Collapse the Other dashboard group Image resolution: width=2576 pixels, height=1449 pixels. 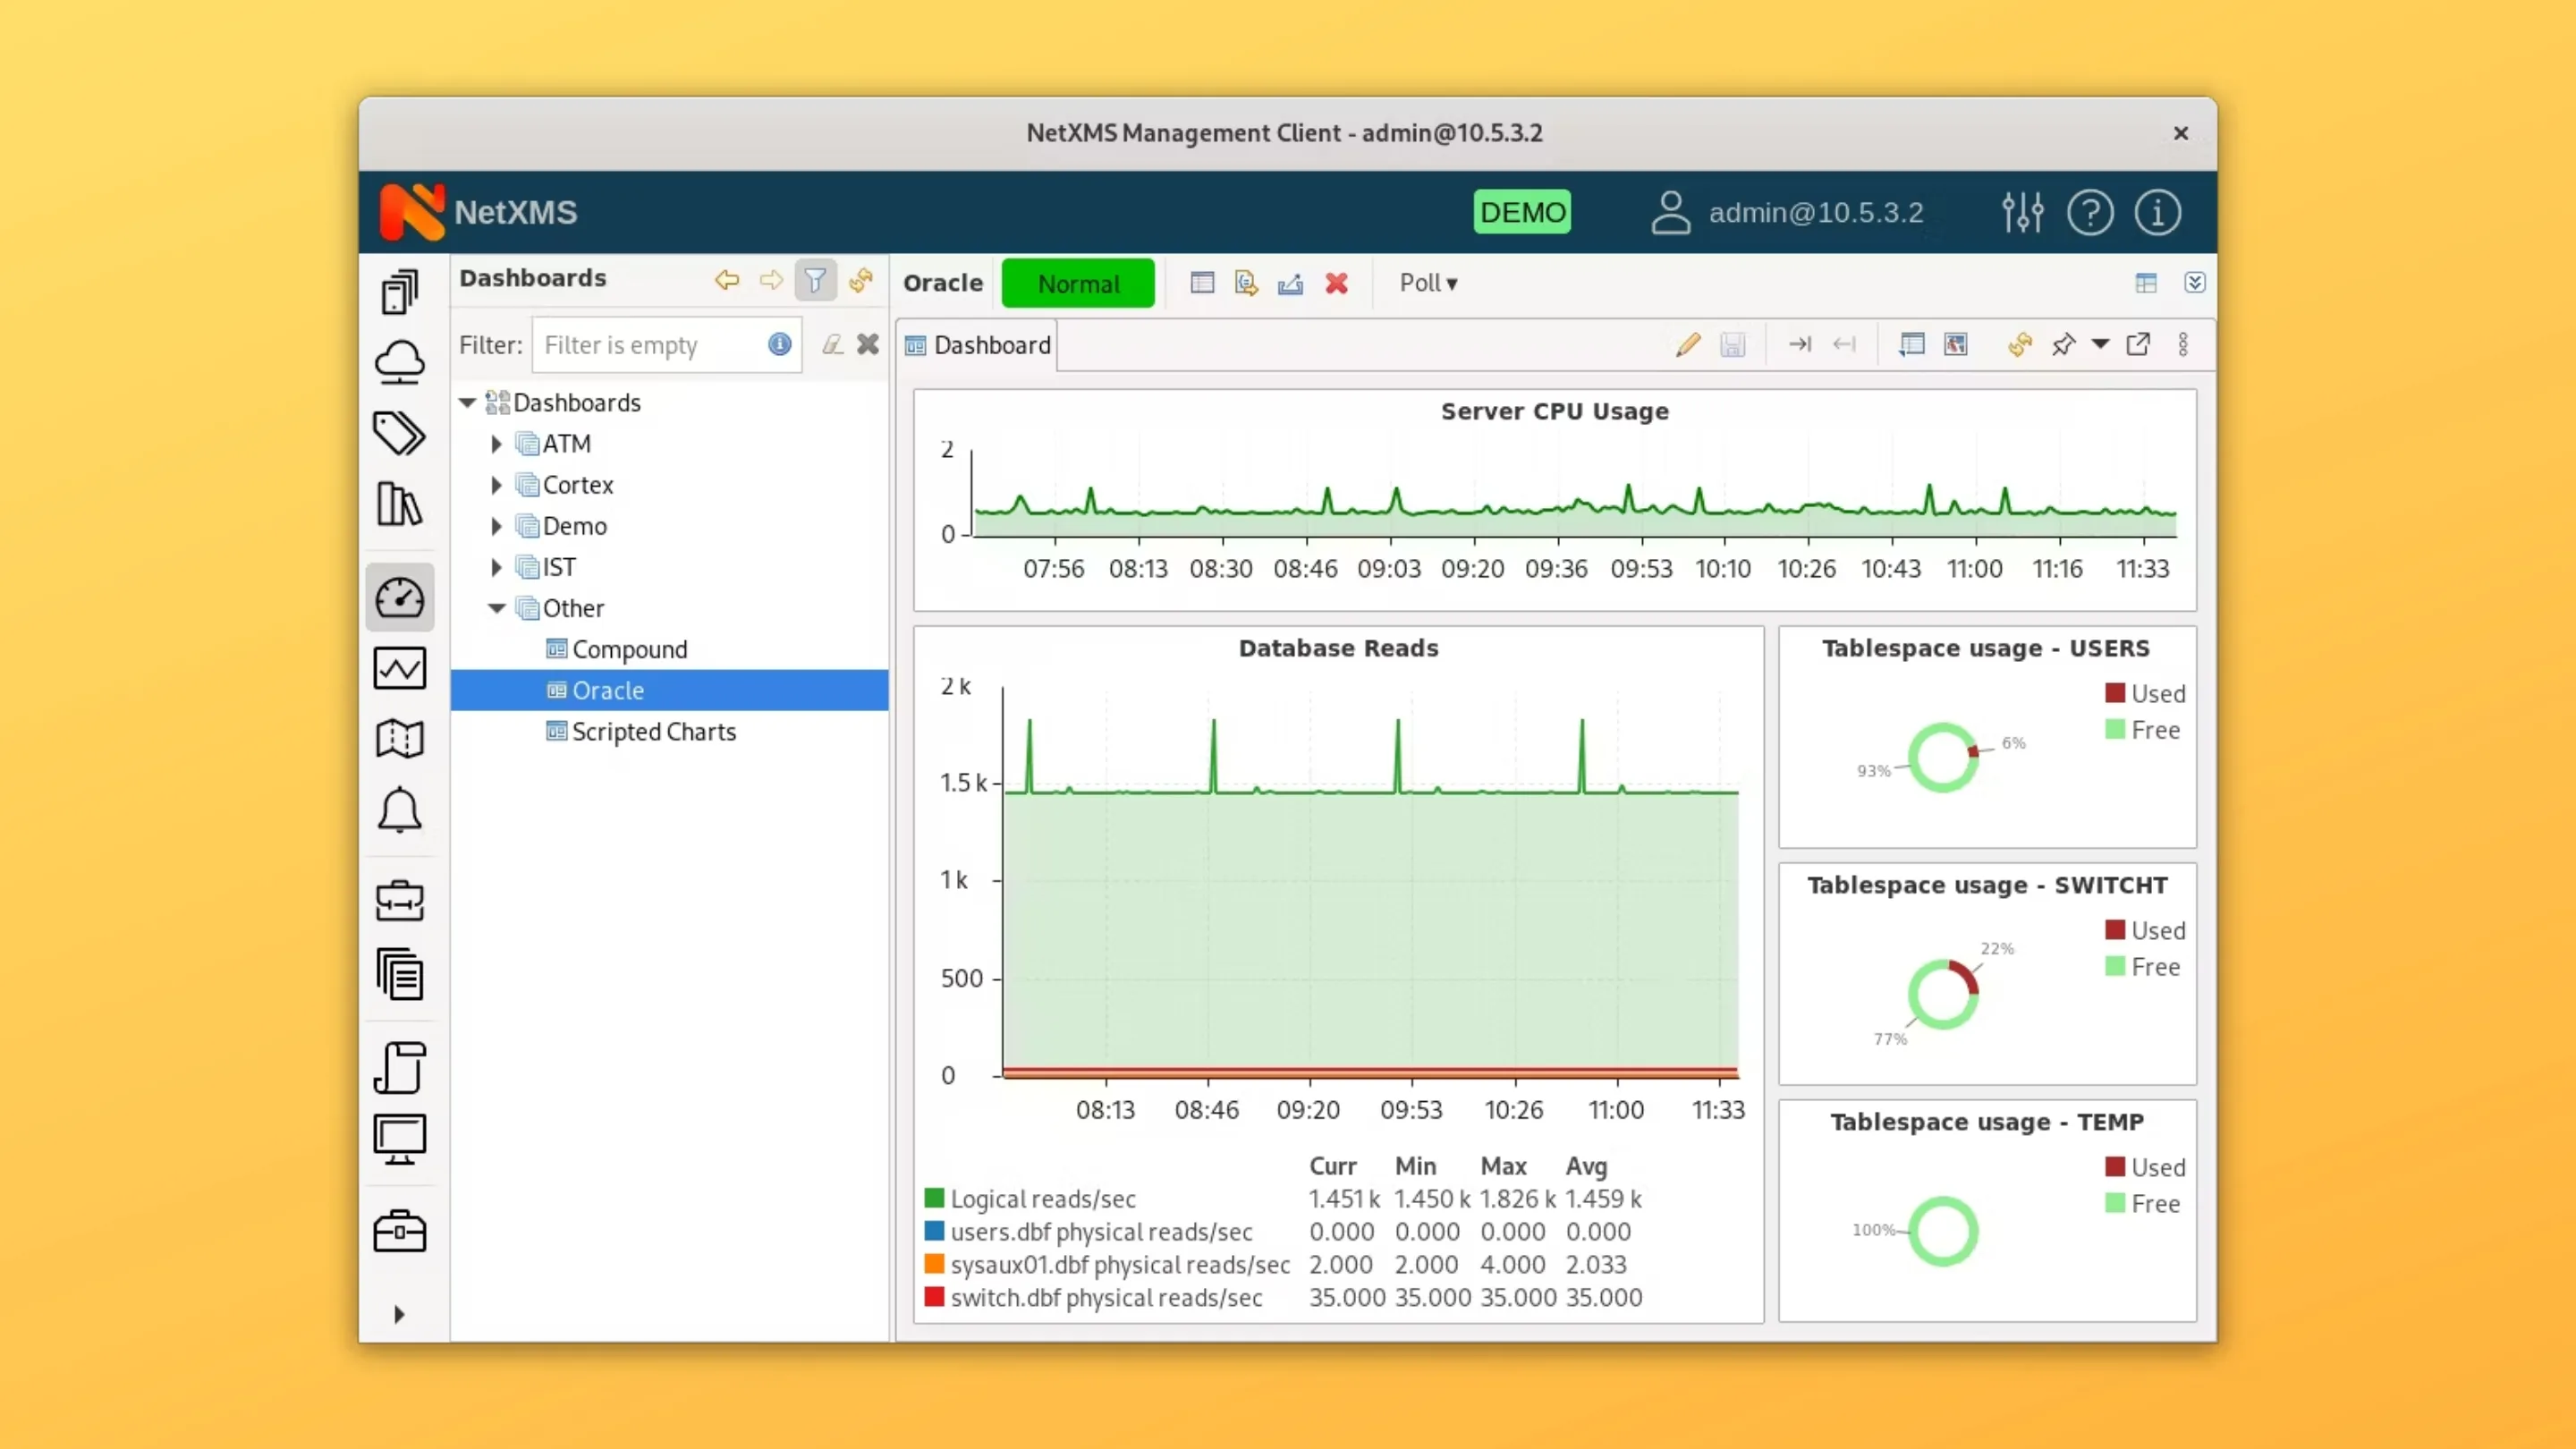497,608
